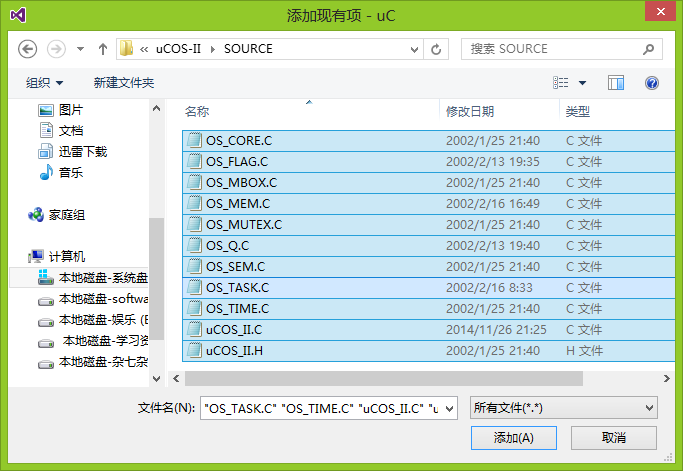Click navigation pane scroll up arrow
Viewport: 683px width, 471px height.
(x=156, y=108)
